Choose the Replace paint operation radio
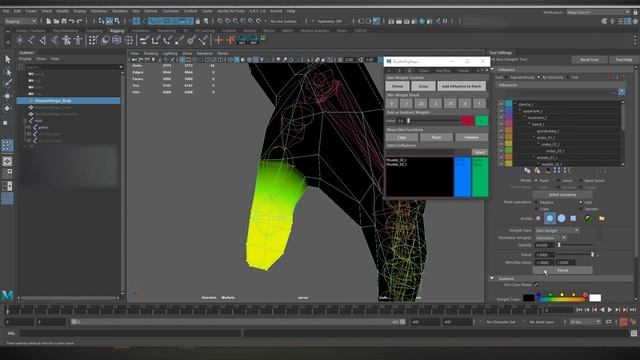The image size is (640, 360). (x=536, y=202)
